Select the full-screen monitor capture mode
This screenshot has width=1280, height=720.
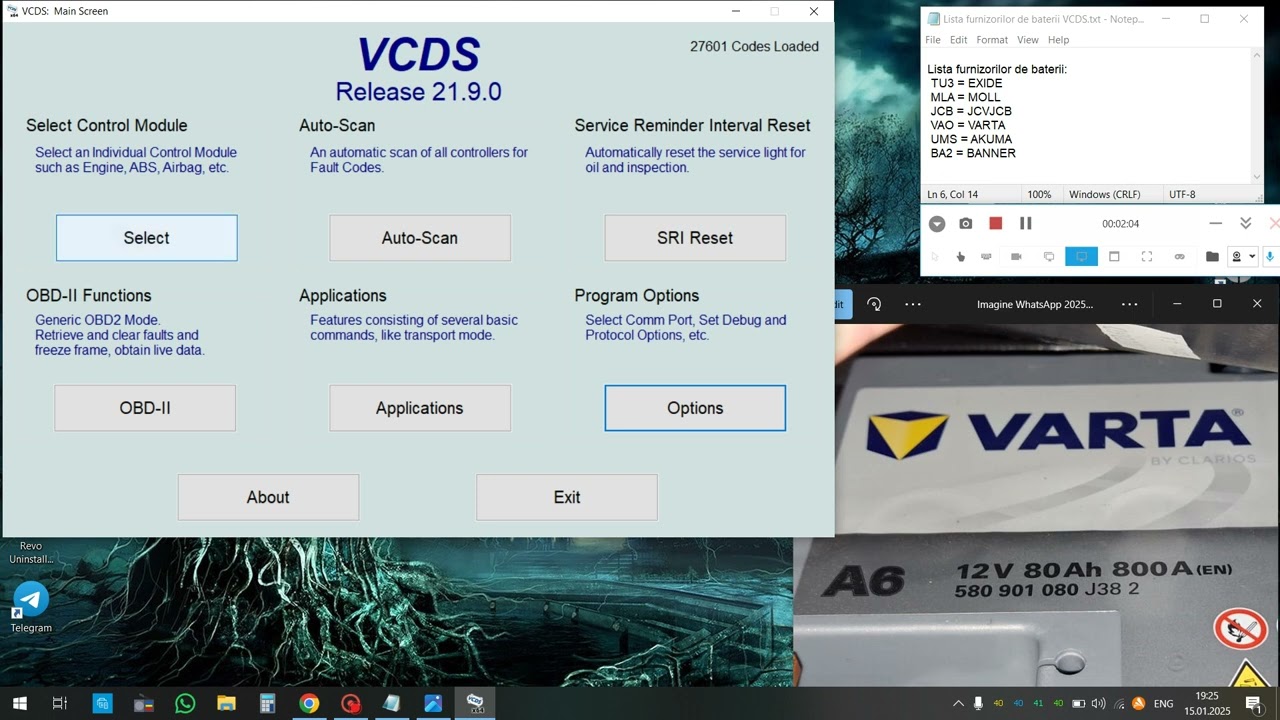pos(1081,257)
